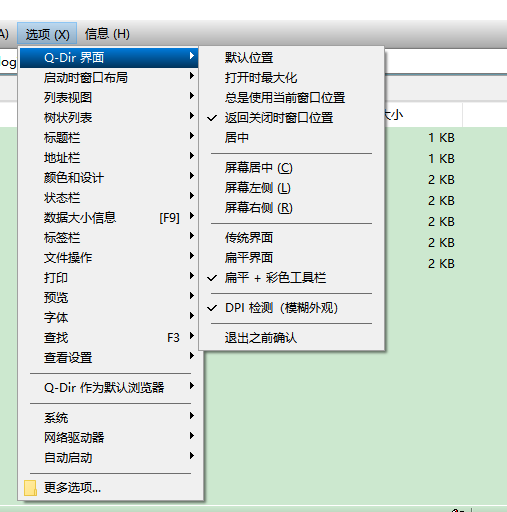The image size is (507, 512).
Task: Expand the 状态栏 submenu
Action: pyautogui.click(x=109, y=198)
